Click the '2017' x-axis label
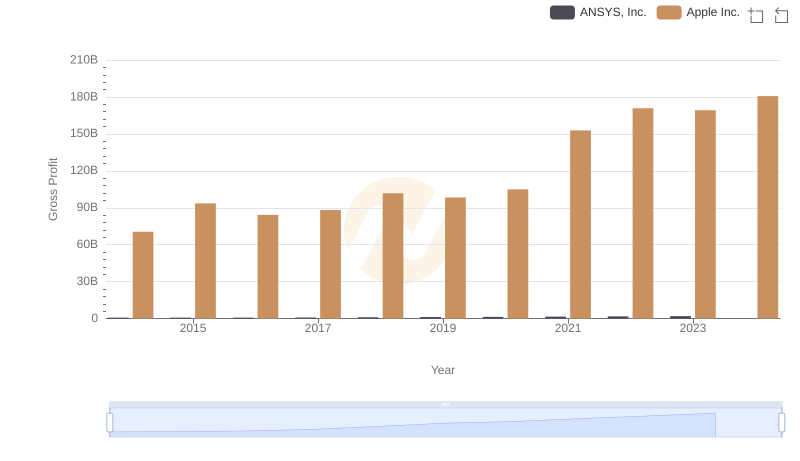 pos(318,328)
